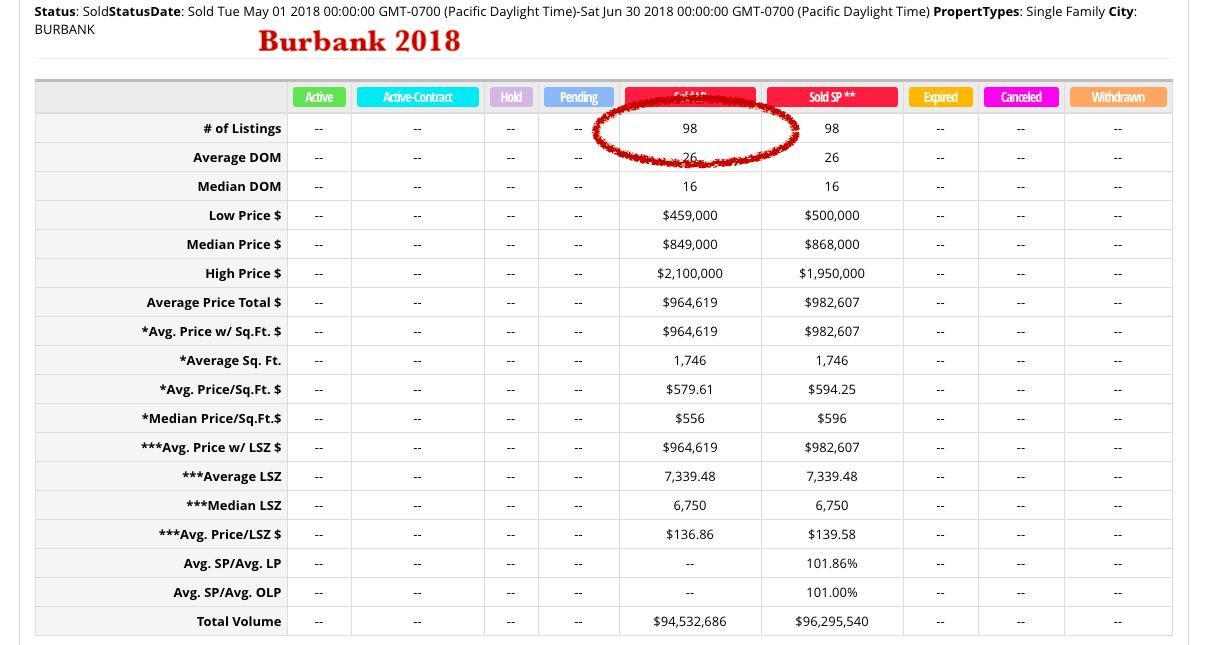The image size is (1224, 645).
Task: Click the median price value $849,000
Action: click(x=690, y=244)
